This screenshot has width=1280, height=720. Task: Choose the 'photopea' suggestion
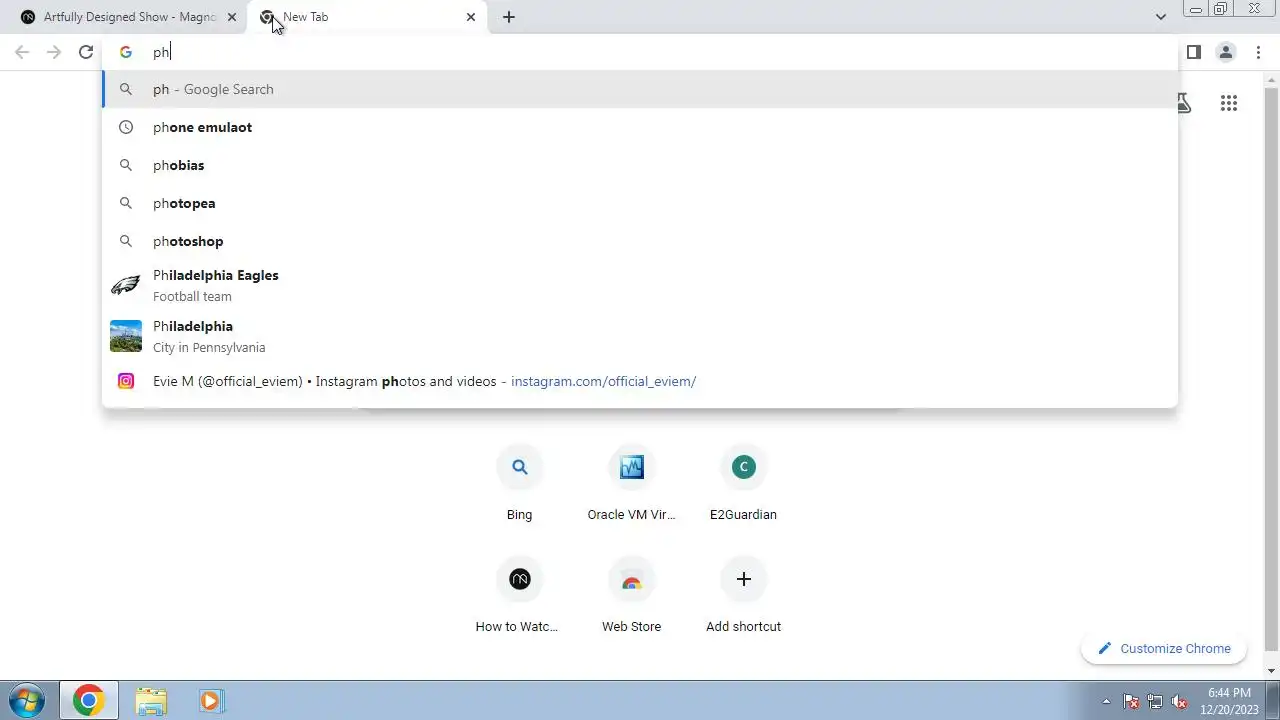640,203
